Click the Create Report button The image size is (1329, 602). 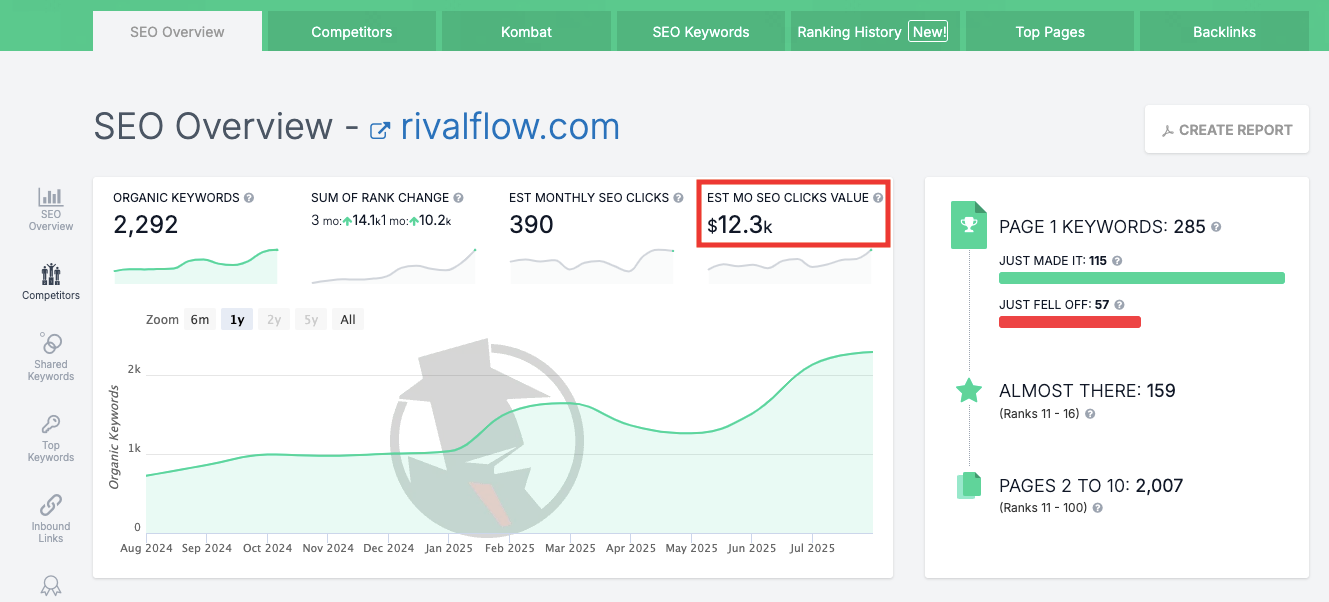(x=1226, y=129)
